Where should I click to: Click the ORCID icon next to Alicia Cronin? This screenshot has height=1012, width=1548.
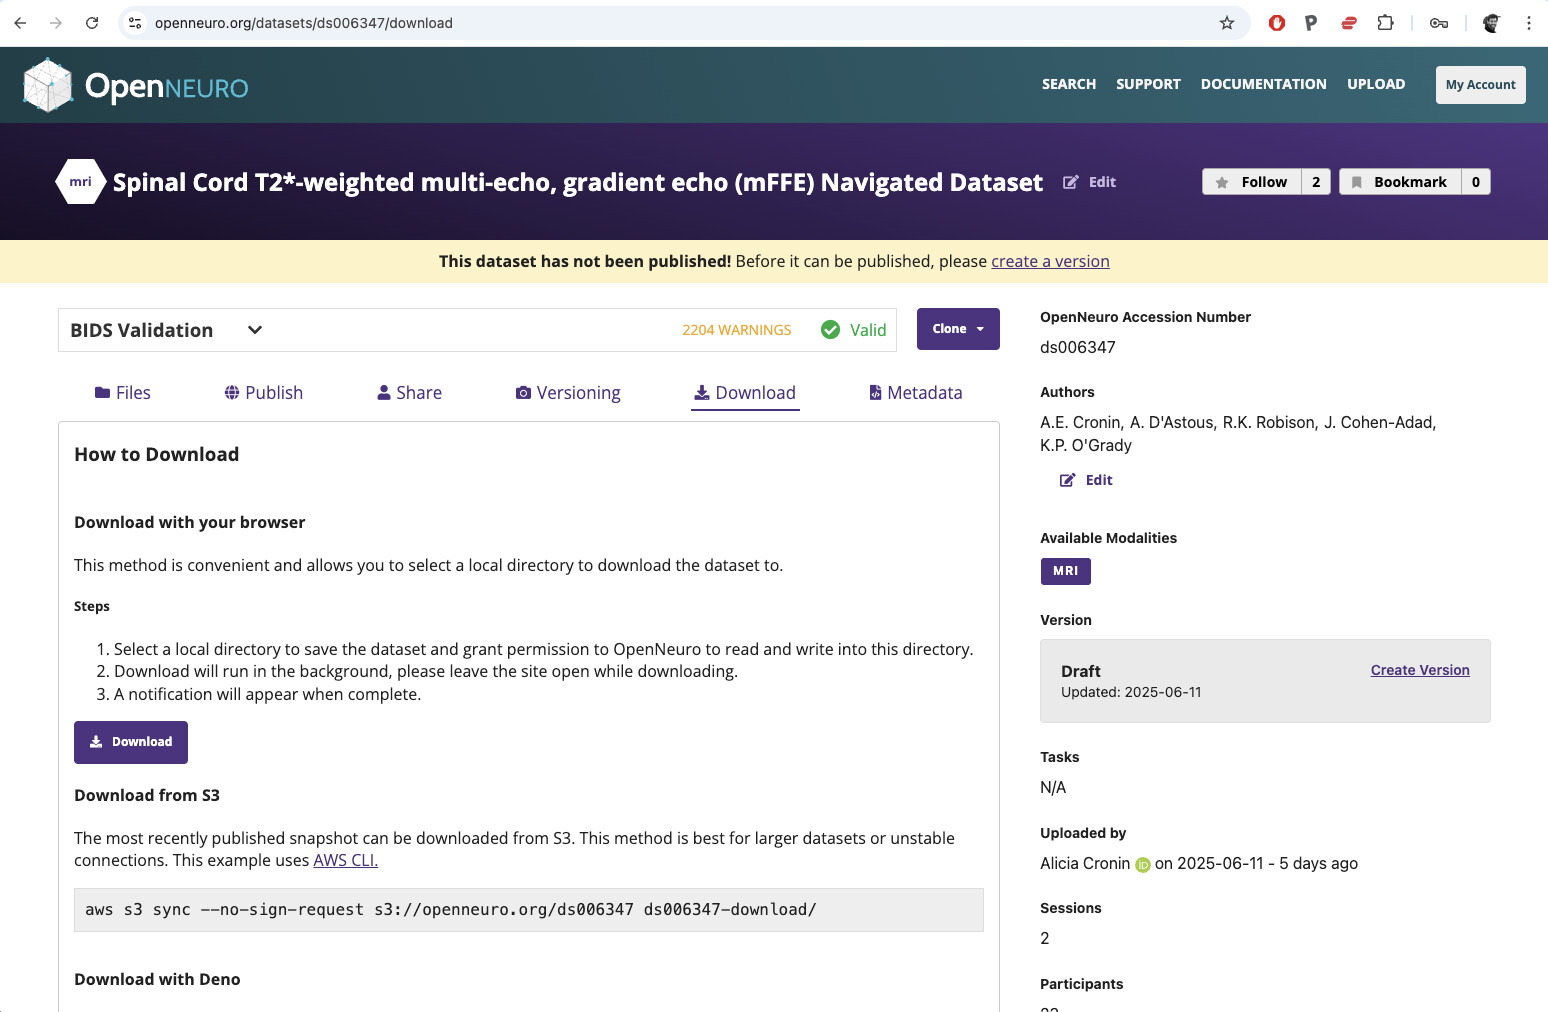1143,865
